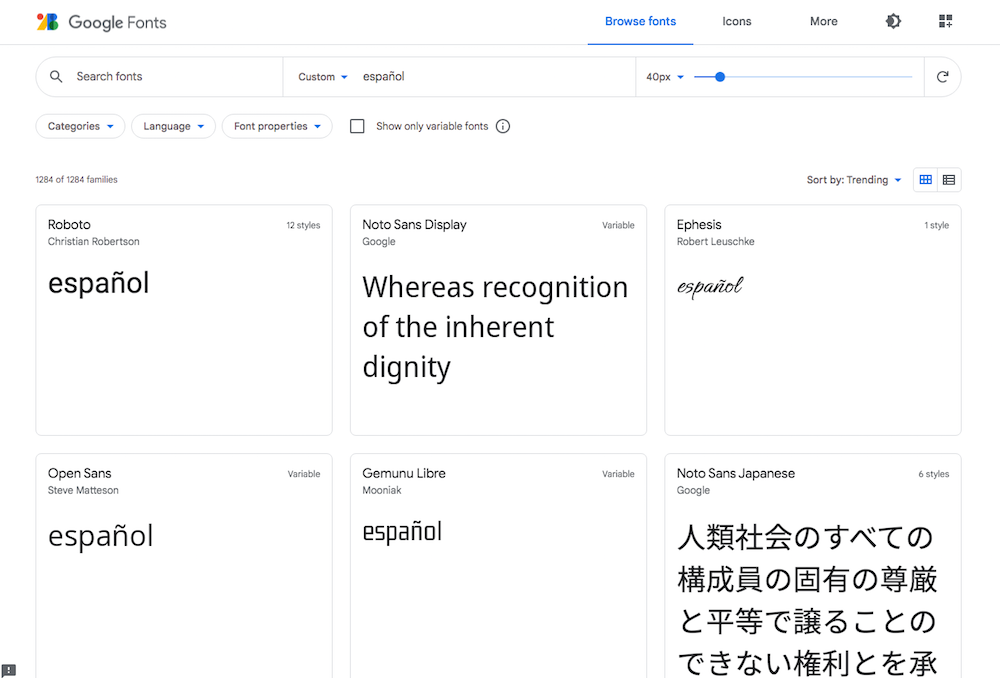
Task: Adjust the font size slider handle
Action: 720,77
